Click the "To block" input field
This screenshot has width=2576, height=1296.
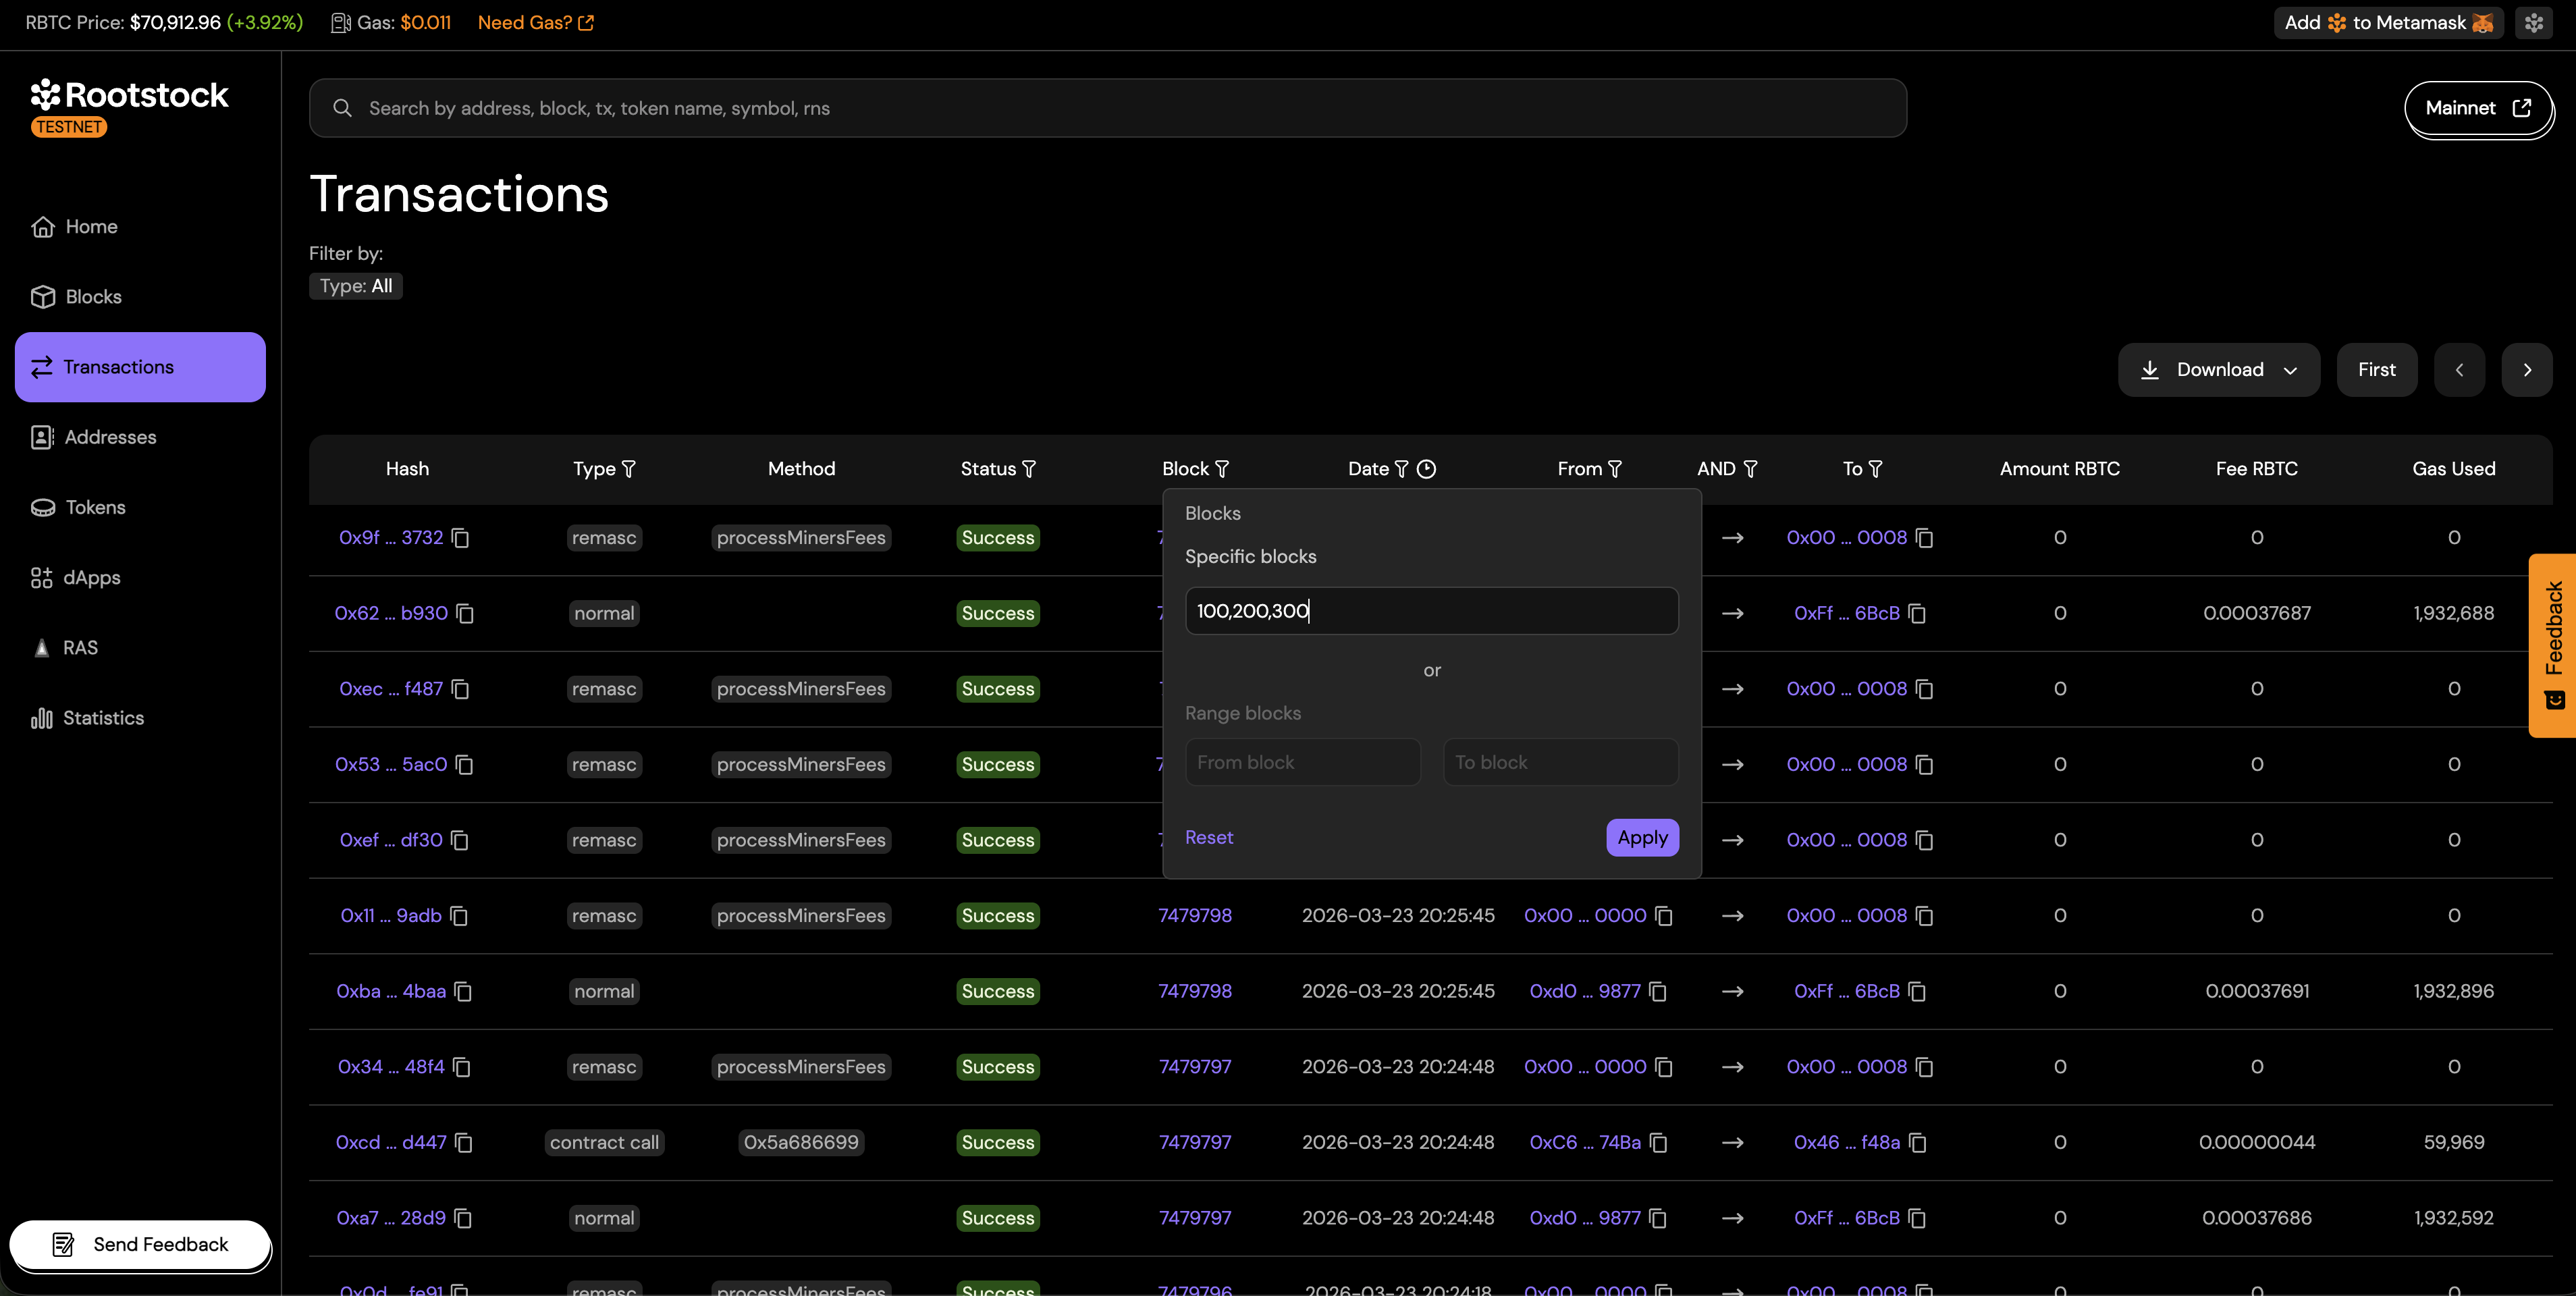[x=1560, y=762]
